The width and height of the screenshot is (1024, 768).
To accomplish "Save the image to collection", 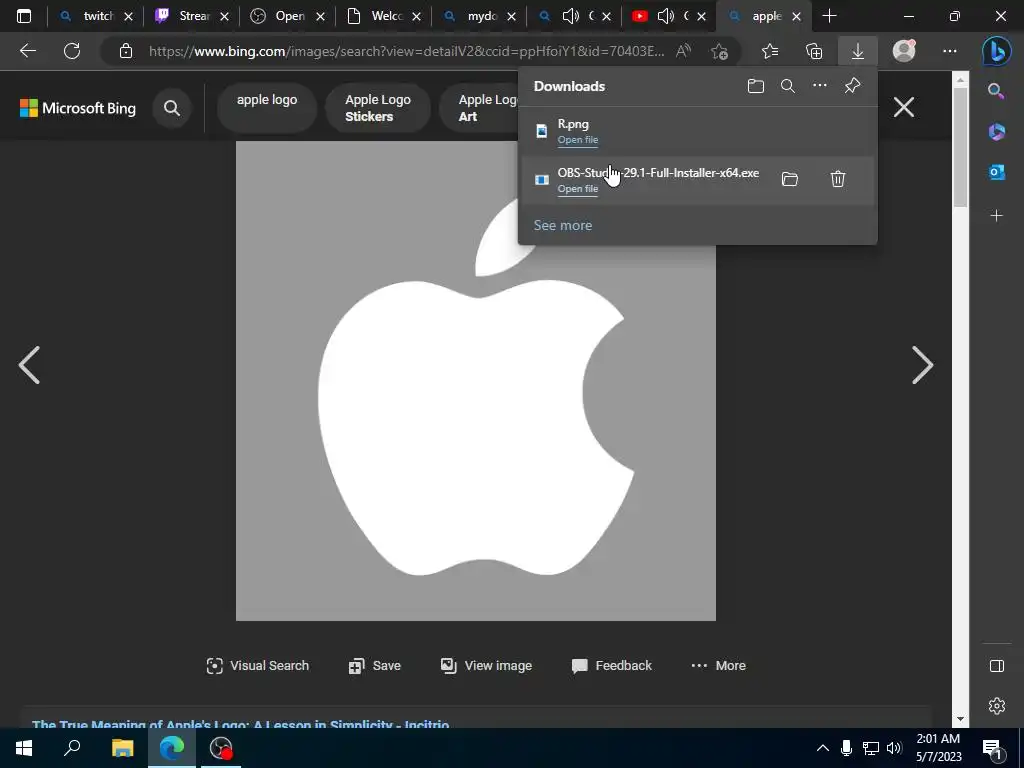I will (x=374, y=665).
